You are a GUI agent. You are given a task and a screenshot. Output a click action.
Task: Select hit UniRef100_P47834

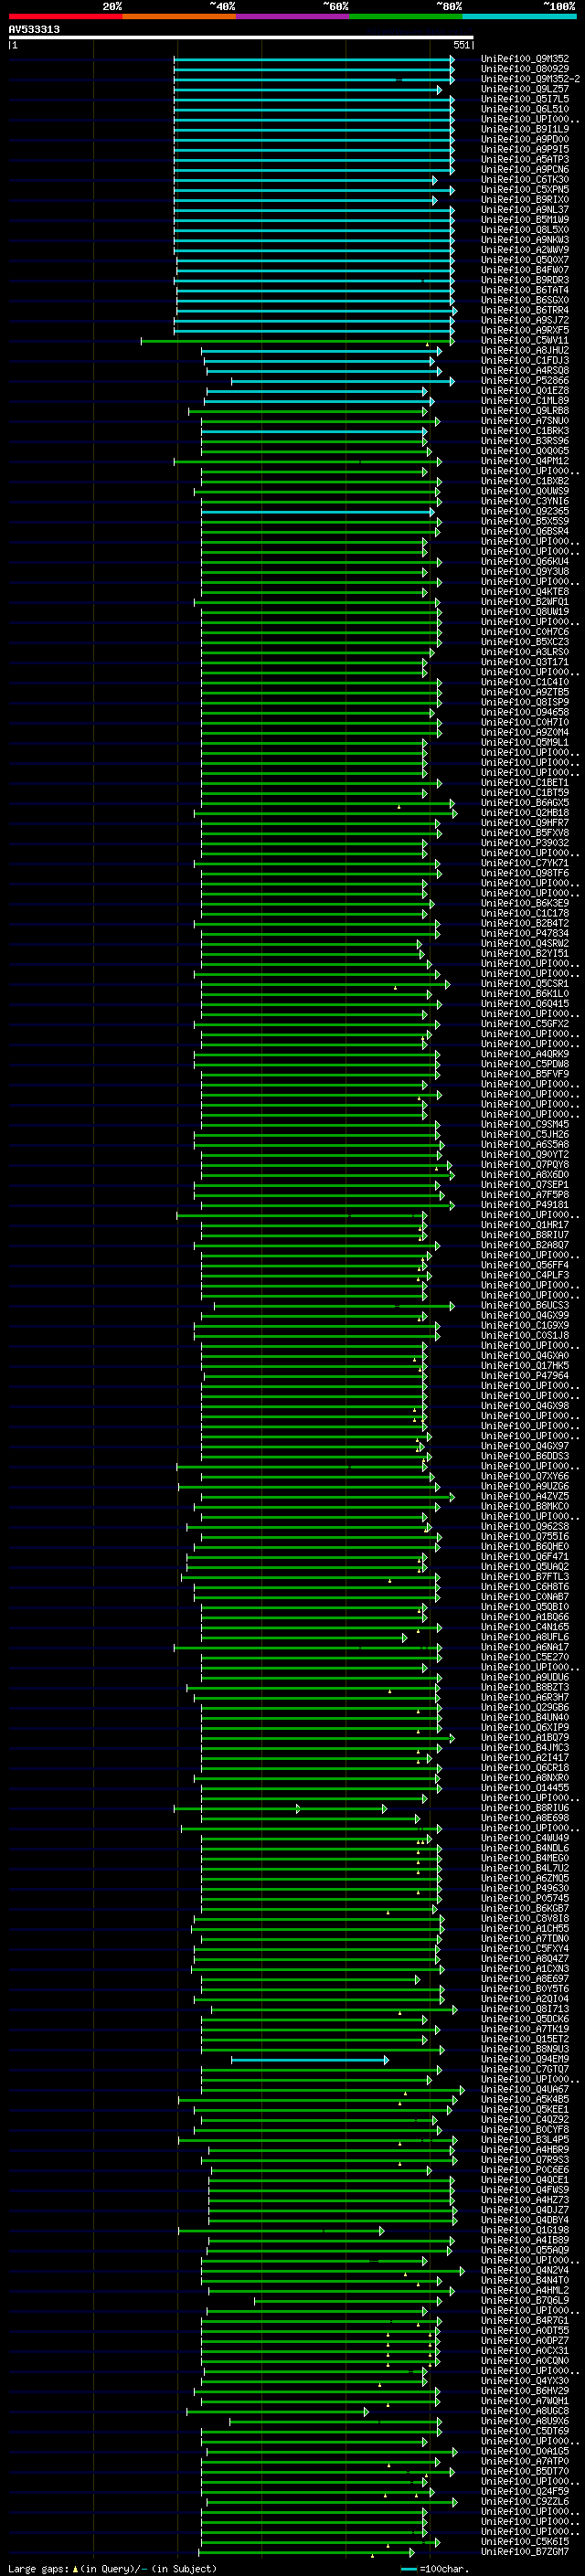(x=525, y=934)
